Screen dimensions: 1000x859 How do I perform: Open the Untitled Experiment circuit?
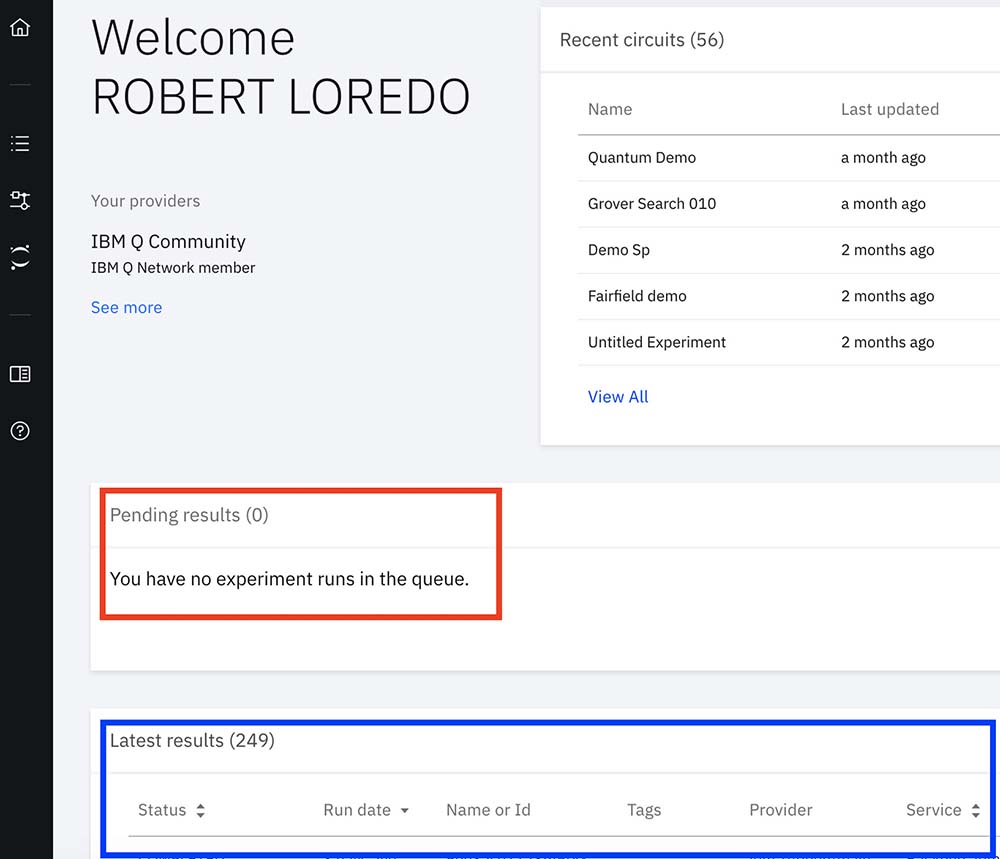coord(657,342)
